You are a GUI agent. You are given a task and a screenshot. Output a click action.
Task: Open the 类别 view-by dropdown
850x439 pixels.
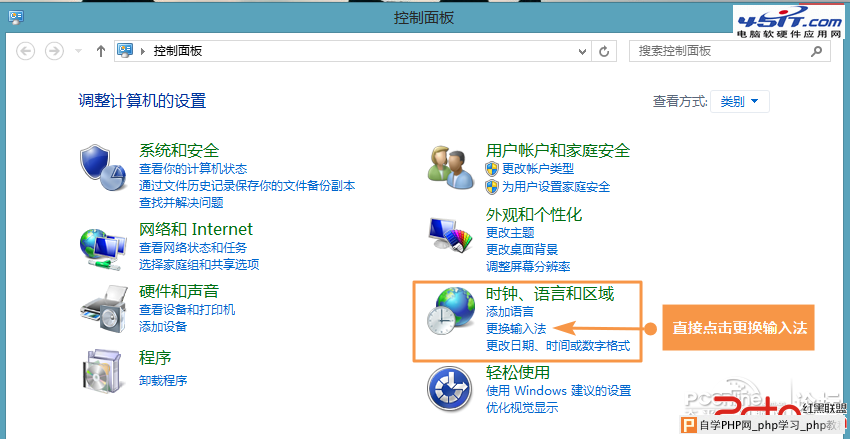pos(739,101)
